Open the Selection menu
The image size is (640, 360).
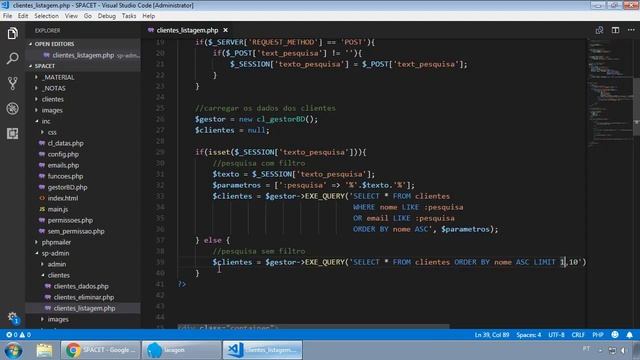(x=46, y=16)
